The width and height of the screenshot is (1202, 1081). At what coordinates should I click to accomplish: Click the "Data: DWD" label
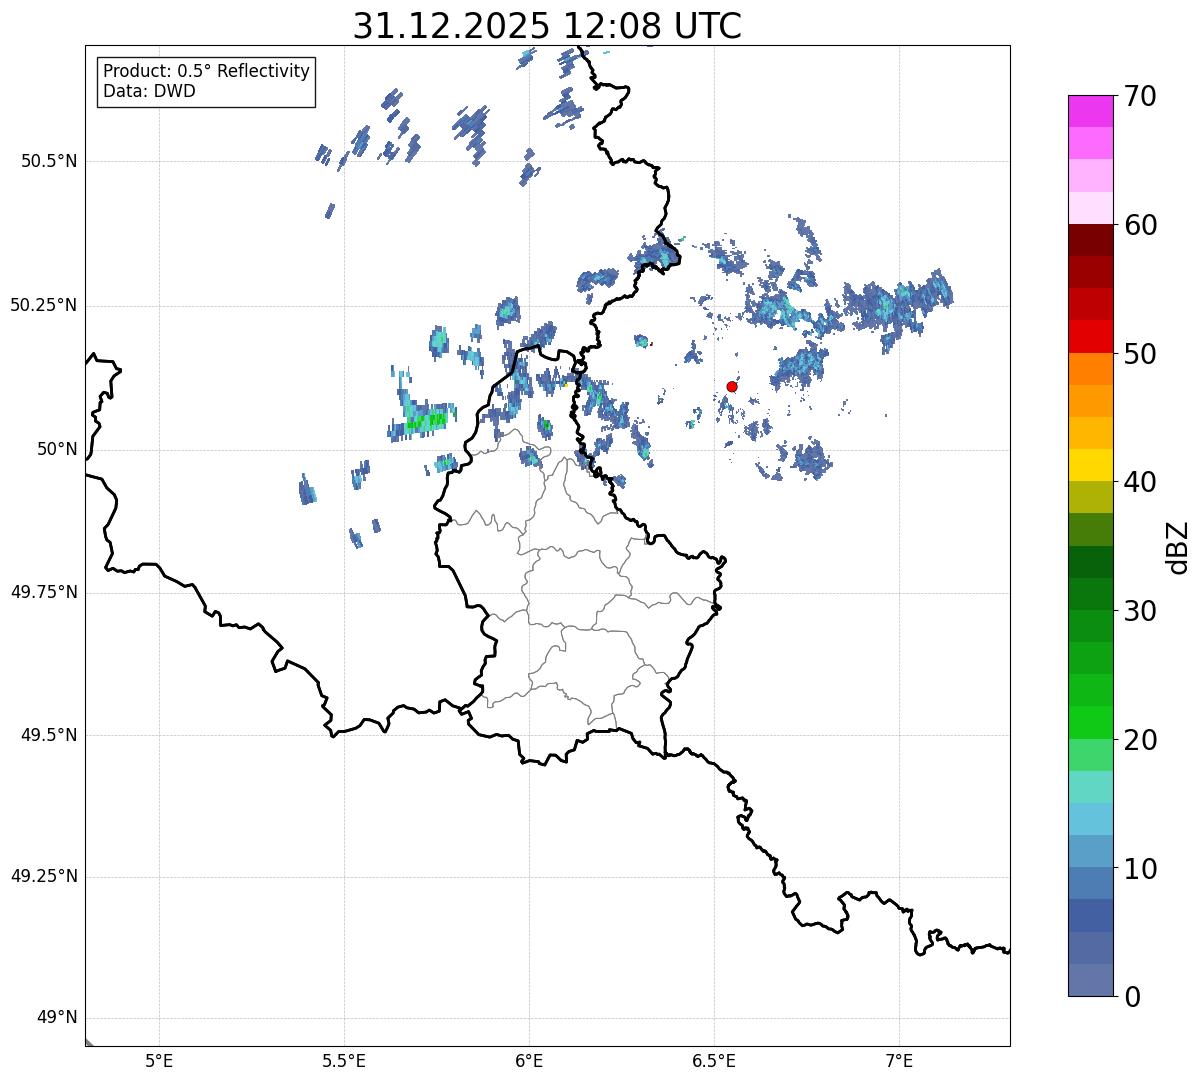click(x=149, y=91)
